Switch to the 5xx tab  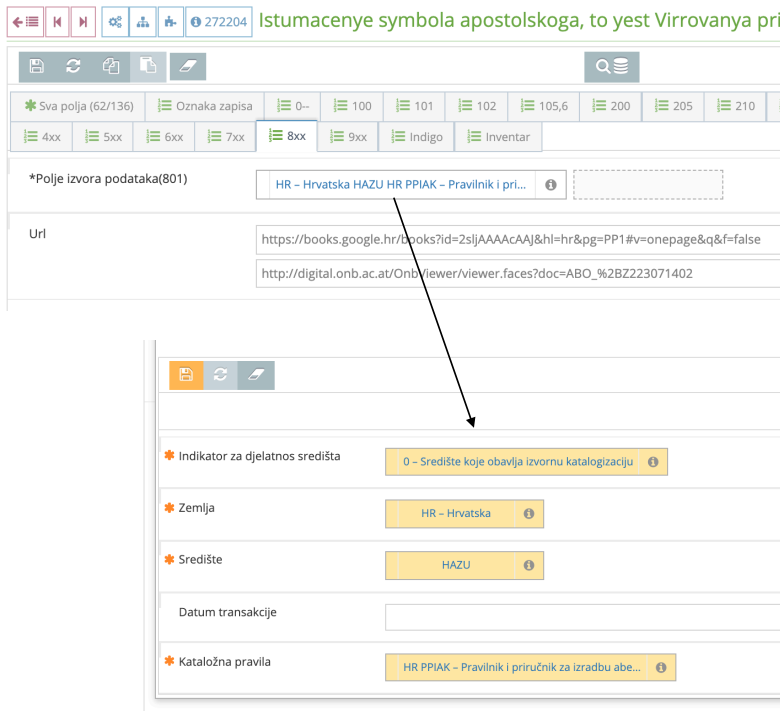tap(103, 136)
